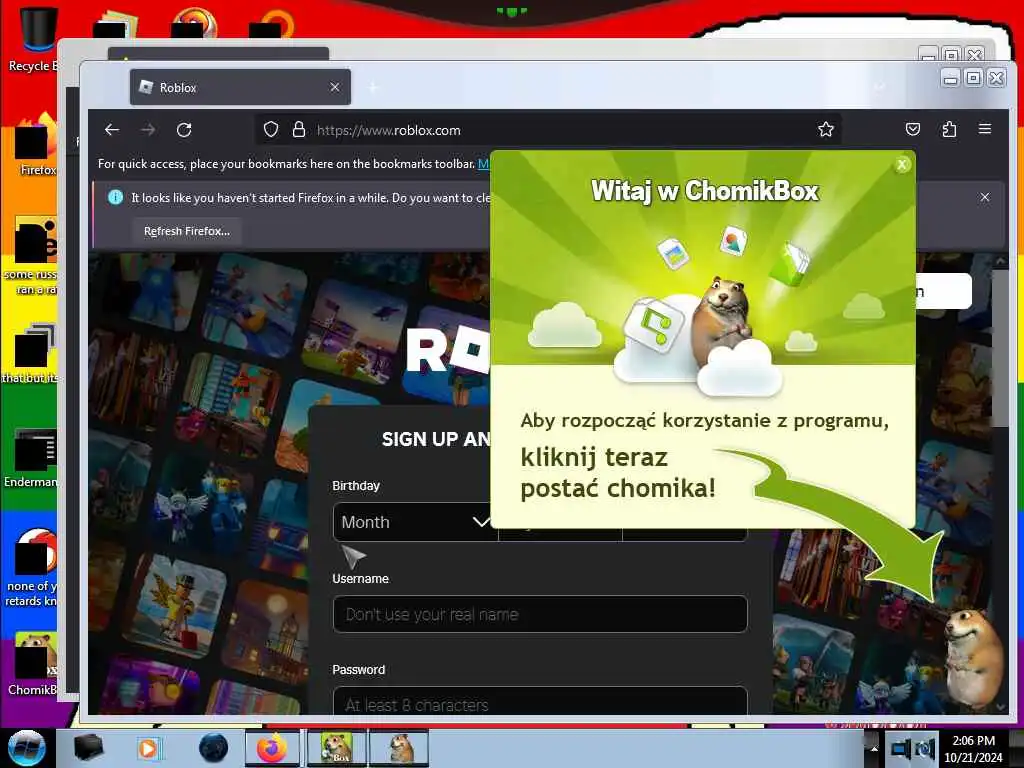Screen dimensions: 1024x768
Task: Dismiss the Firefox refresh notification bar
Action: [x=985, y=197]
